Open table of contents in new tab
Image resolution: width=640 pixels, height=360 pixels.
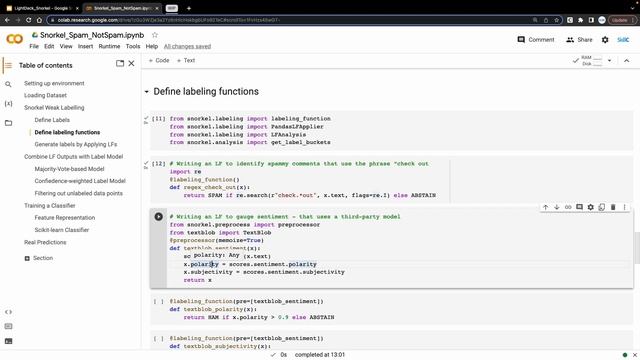120,63
